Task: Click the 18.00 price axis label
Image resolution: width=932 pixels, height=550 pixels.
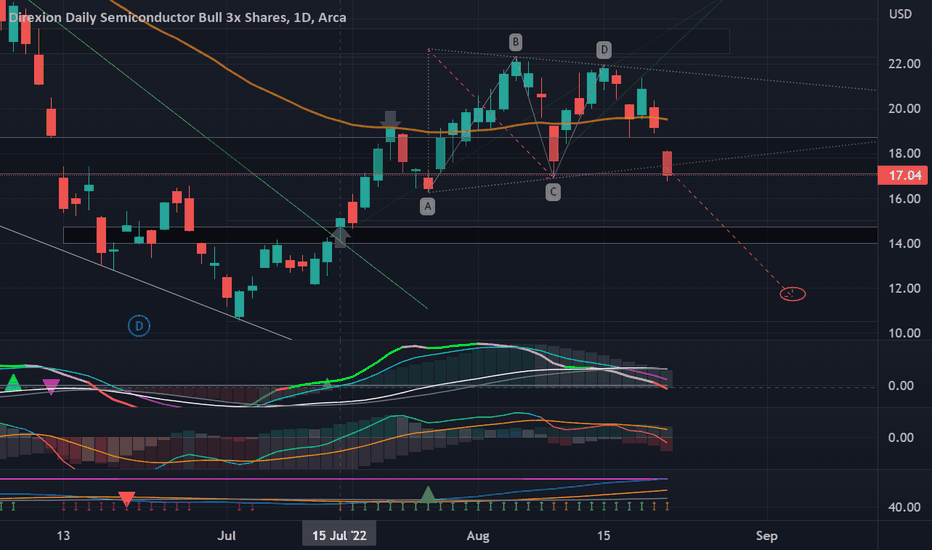Action: [904, 153]
